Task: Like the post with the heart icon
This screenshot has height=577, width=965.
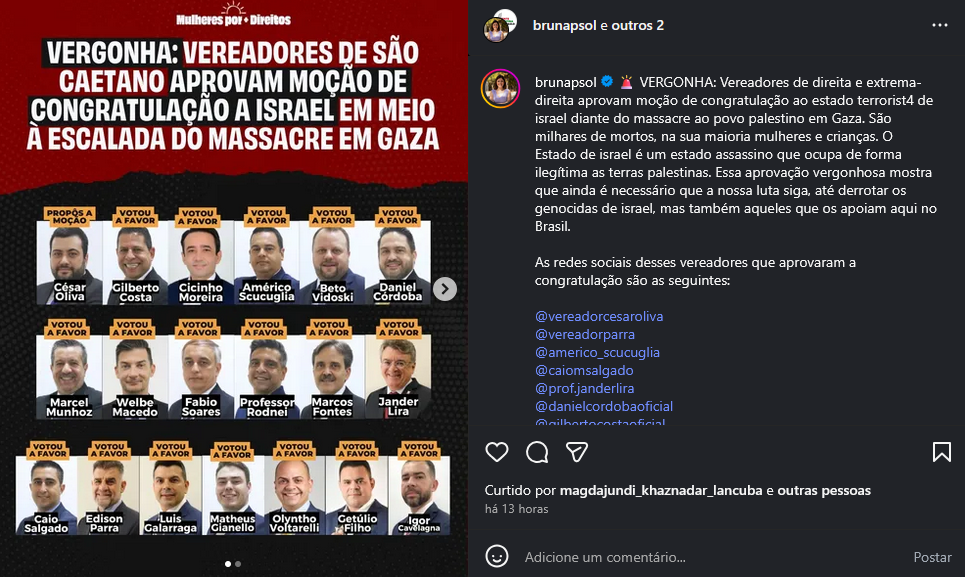Action: tap(497, 452)
